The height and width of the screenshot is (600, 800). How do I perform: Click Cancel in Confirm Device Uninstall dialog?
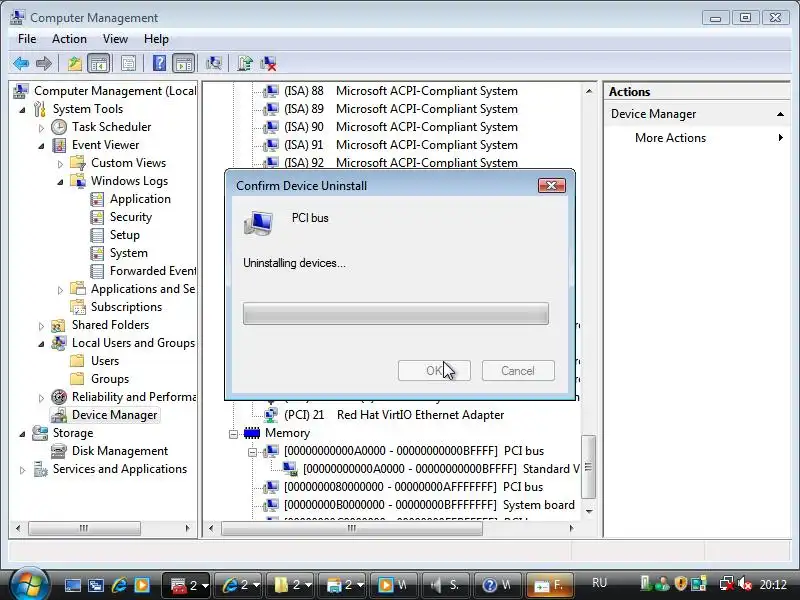point(518,371)
